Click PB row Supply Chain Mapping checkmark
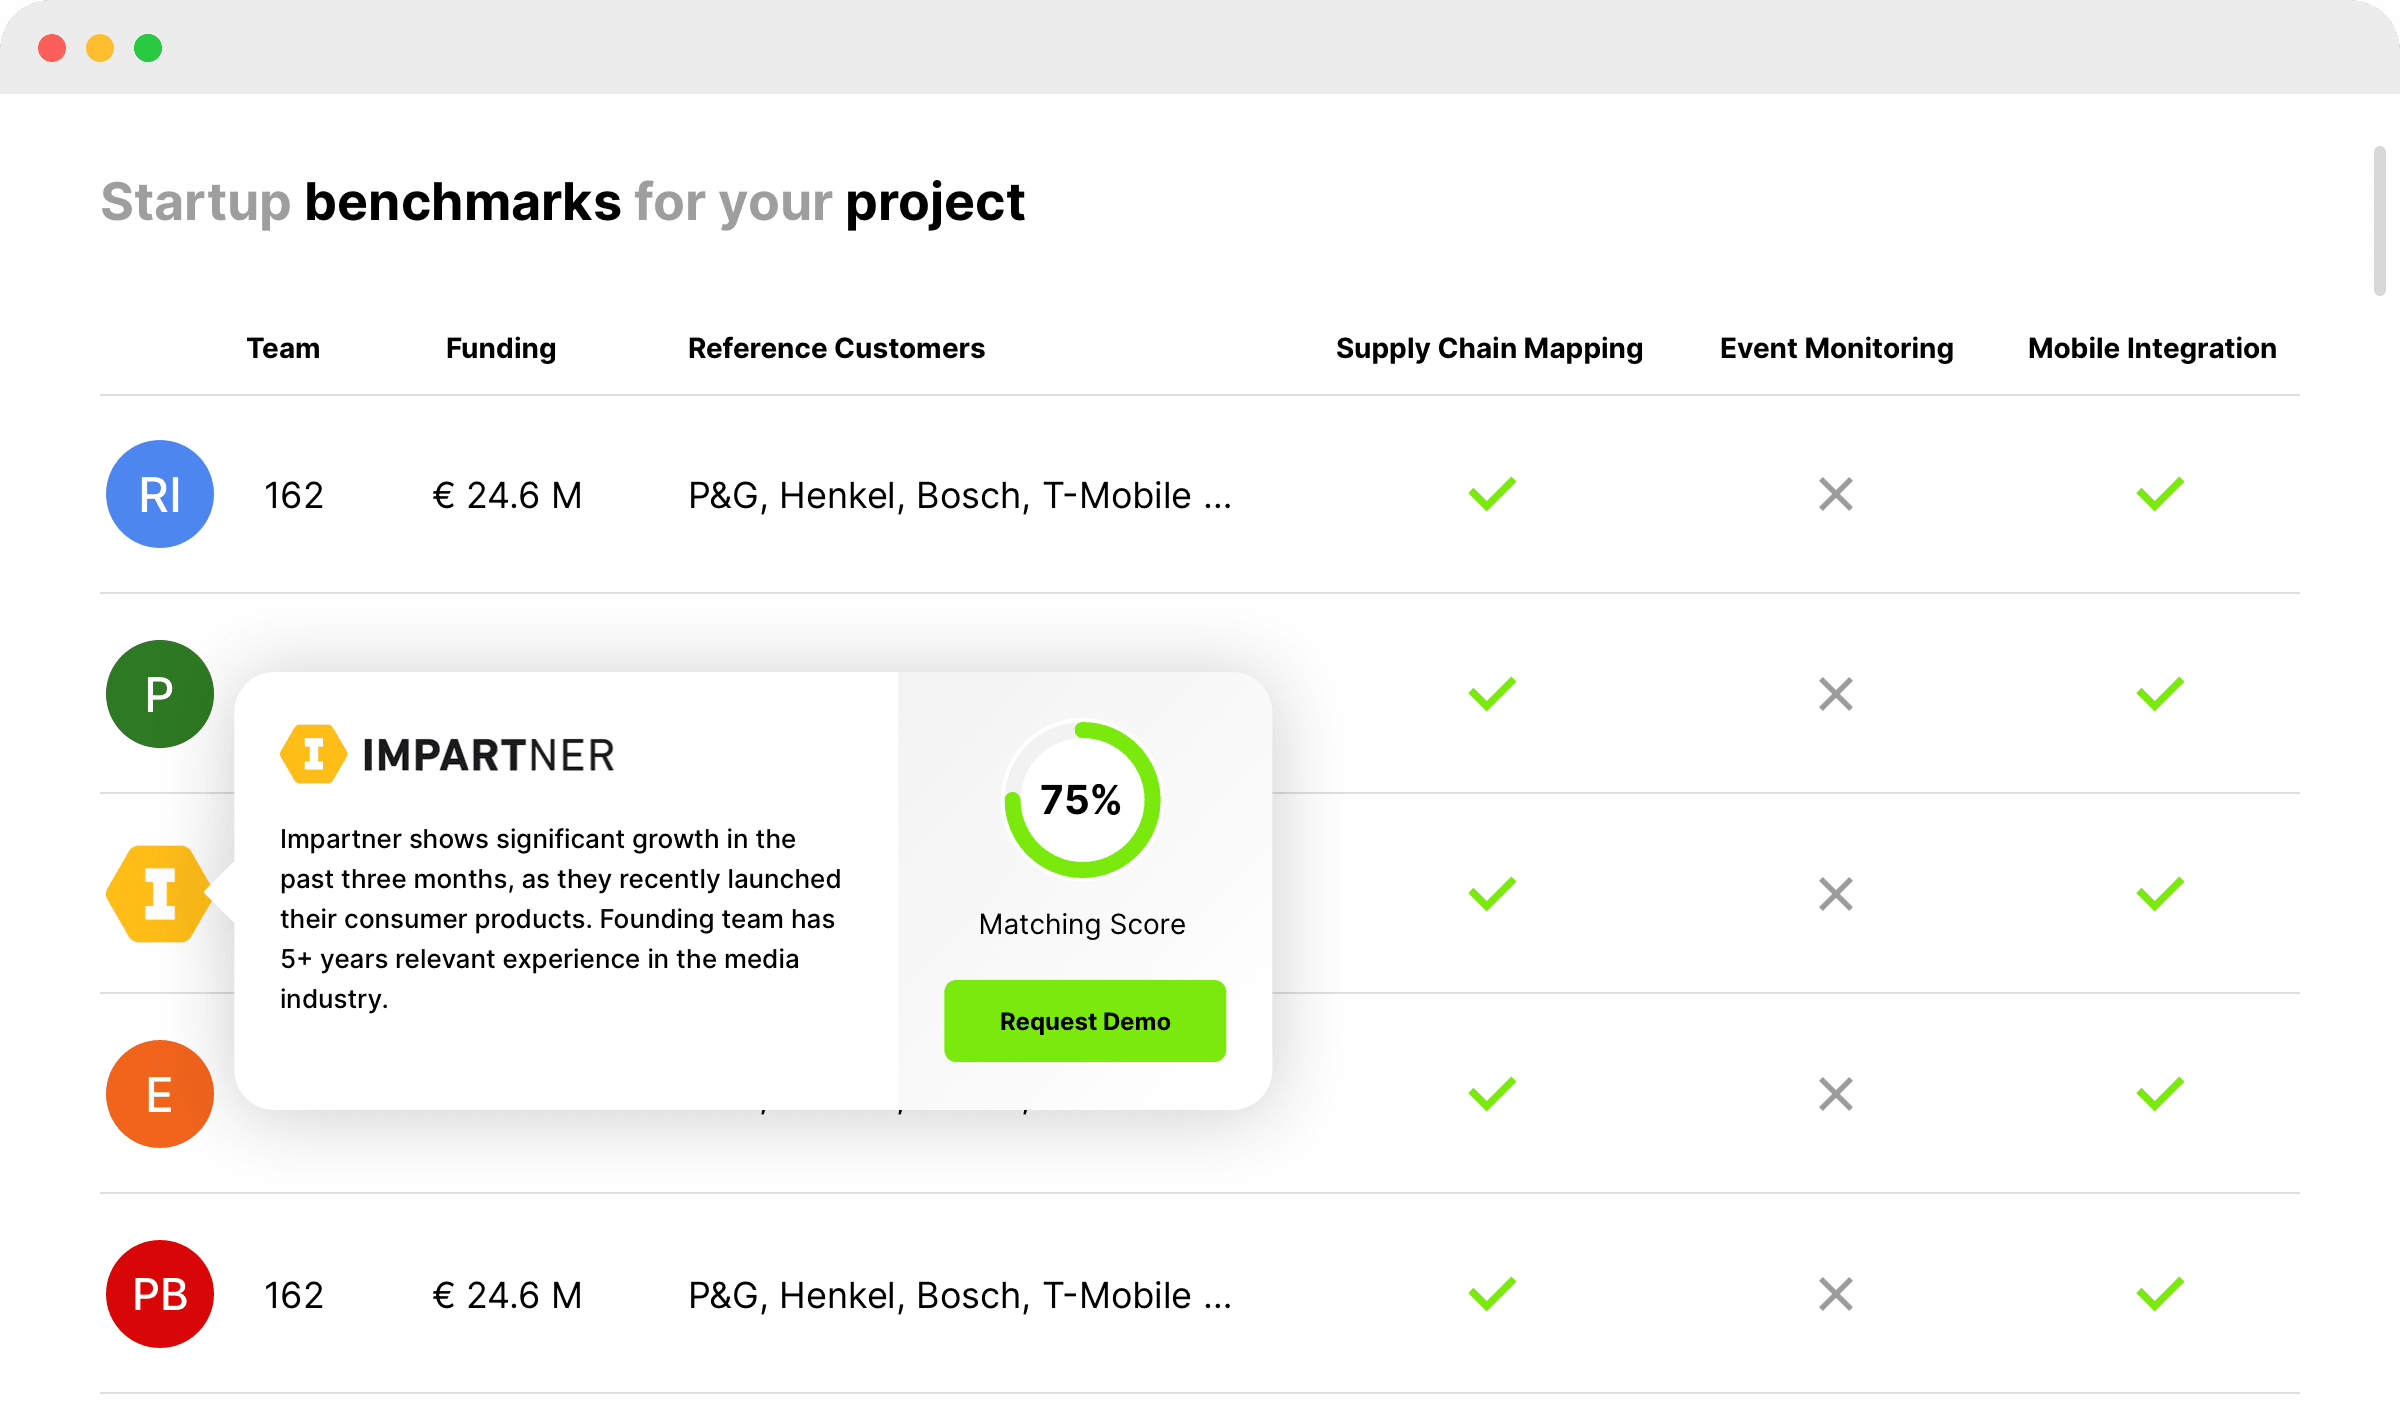The height and width of the screenshot is (1414, 2400). (x=1492, y=1294)
